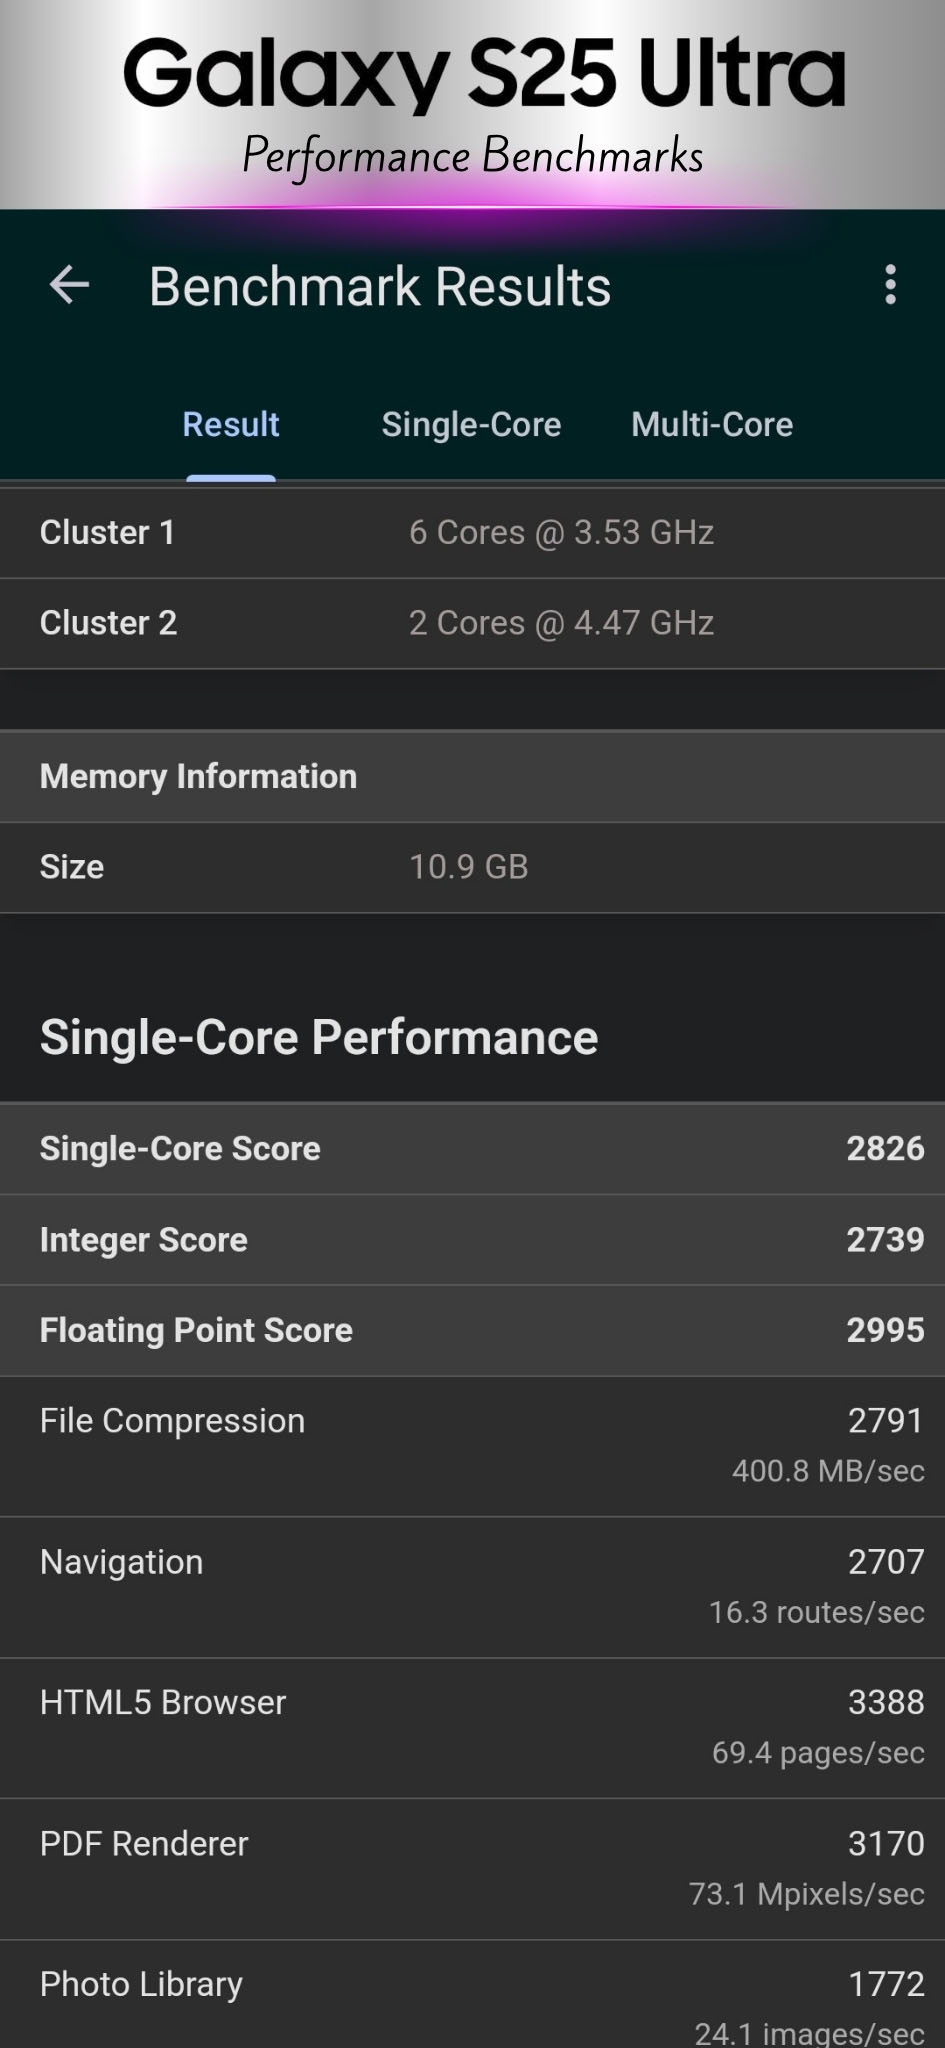Tap the Cluster 2 row
The width and height of the screenshot is (945, 2048).
click(x=472, y=624)
